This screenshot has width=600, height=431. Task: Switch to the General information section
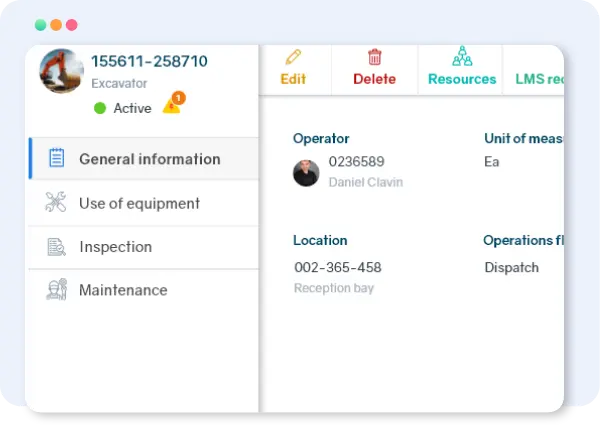tap(149, 159)
